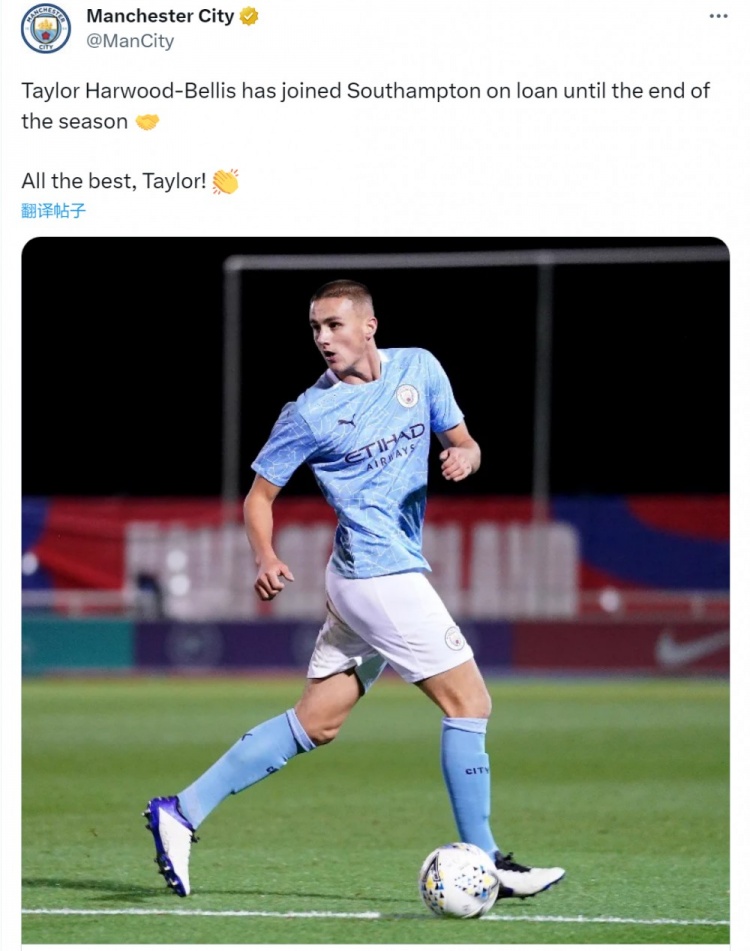The width and height of the screenshot is (750, 951).
Task: Click the Manchester City display name
Action: tap(160, 16)
